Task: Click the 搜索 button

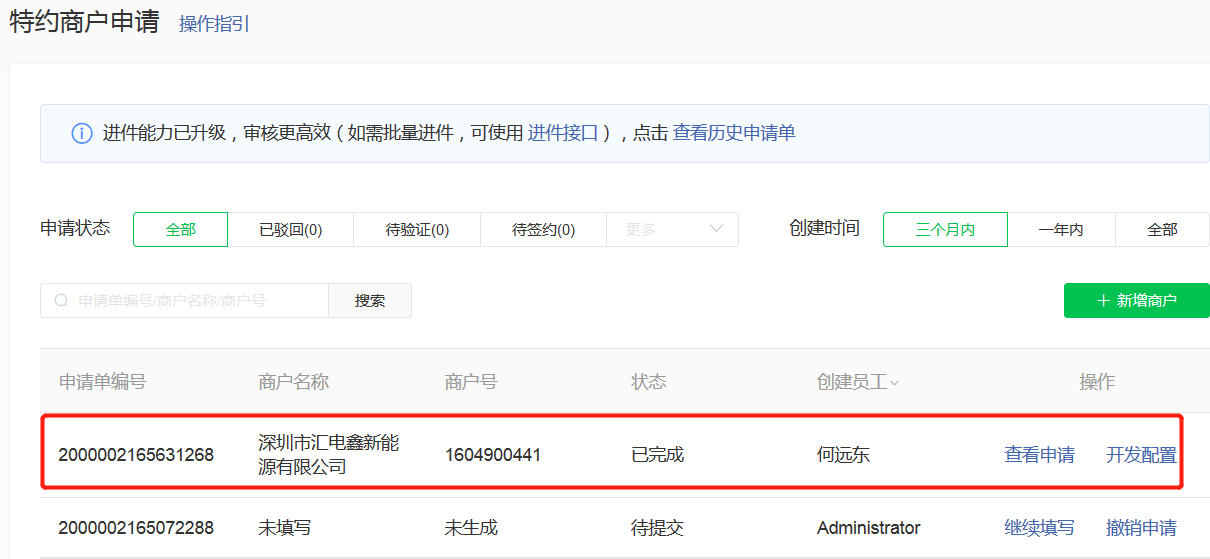Action: pyautogui.click(x=370, y=300)
